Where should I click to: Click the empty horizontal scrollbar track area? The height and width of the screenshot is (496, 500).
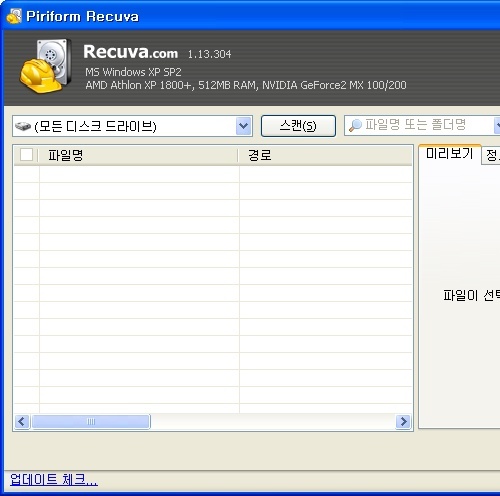273,422
